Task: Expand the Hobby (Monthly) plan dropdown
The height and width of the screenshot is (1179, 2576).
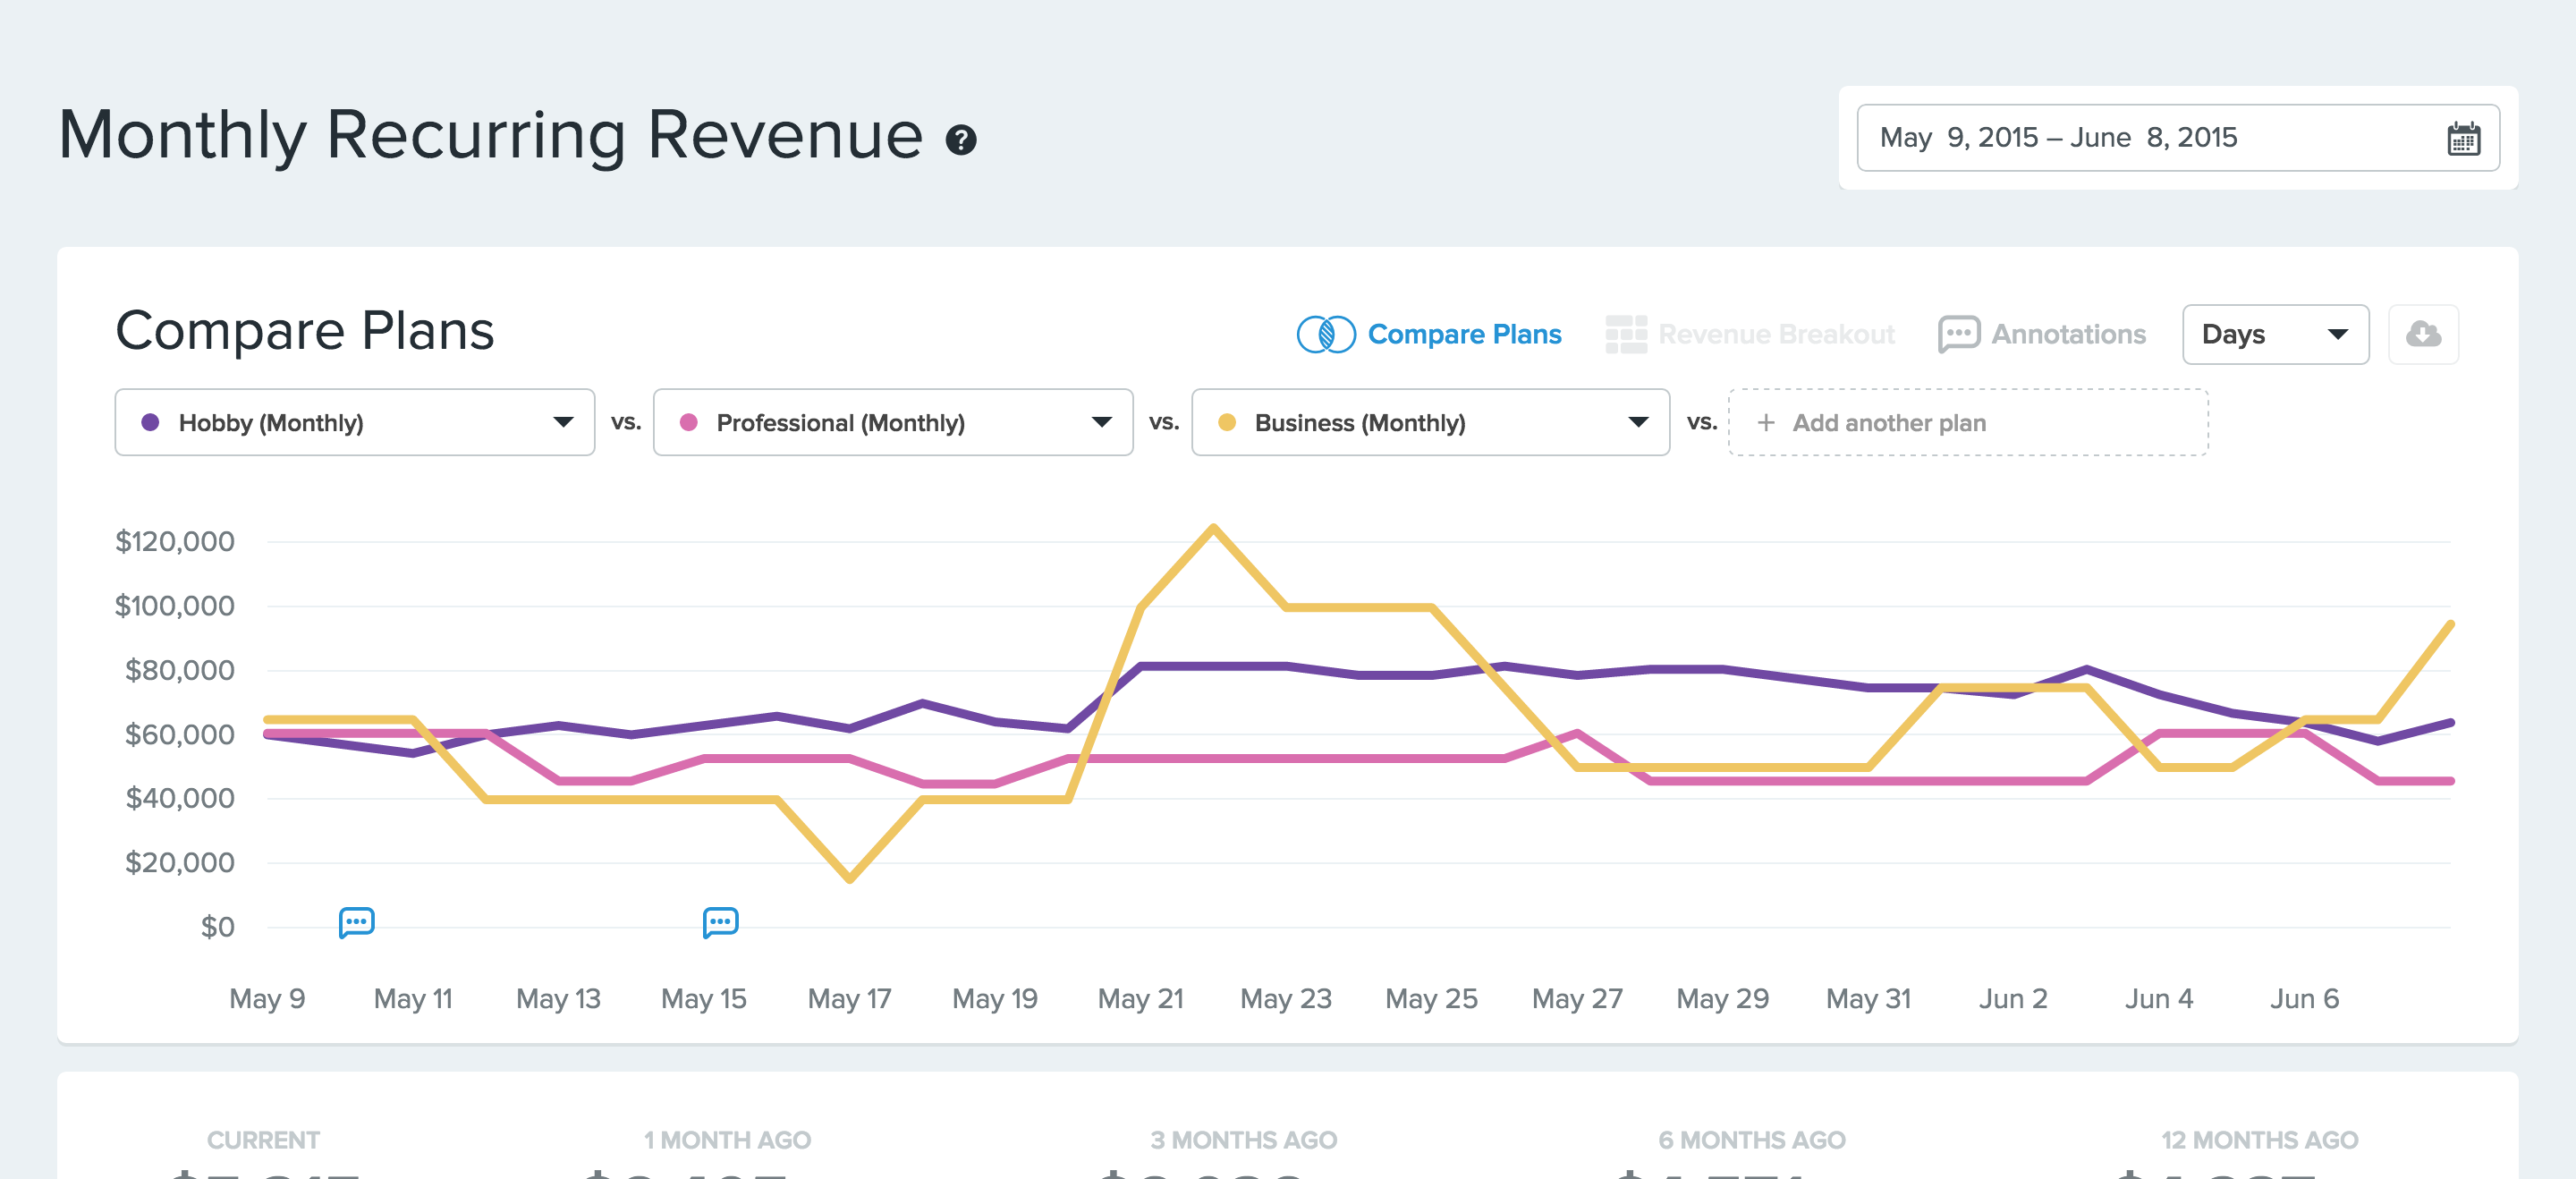Action: pos(563,422)
